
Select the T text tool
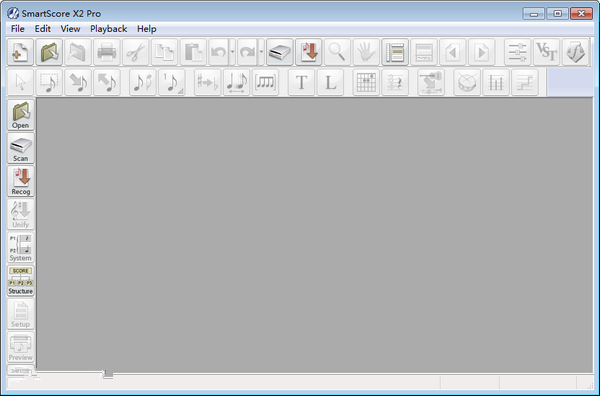tap(302, 82)
